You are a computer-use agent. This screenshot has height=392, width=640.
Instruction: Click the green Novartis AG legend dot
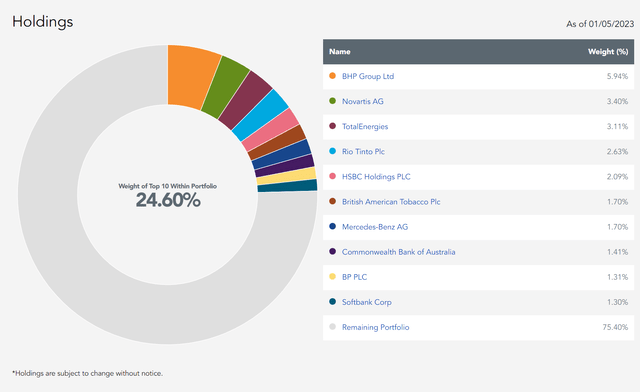(x=332, y=101)
